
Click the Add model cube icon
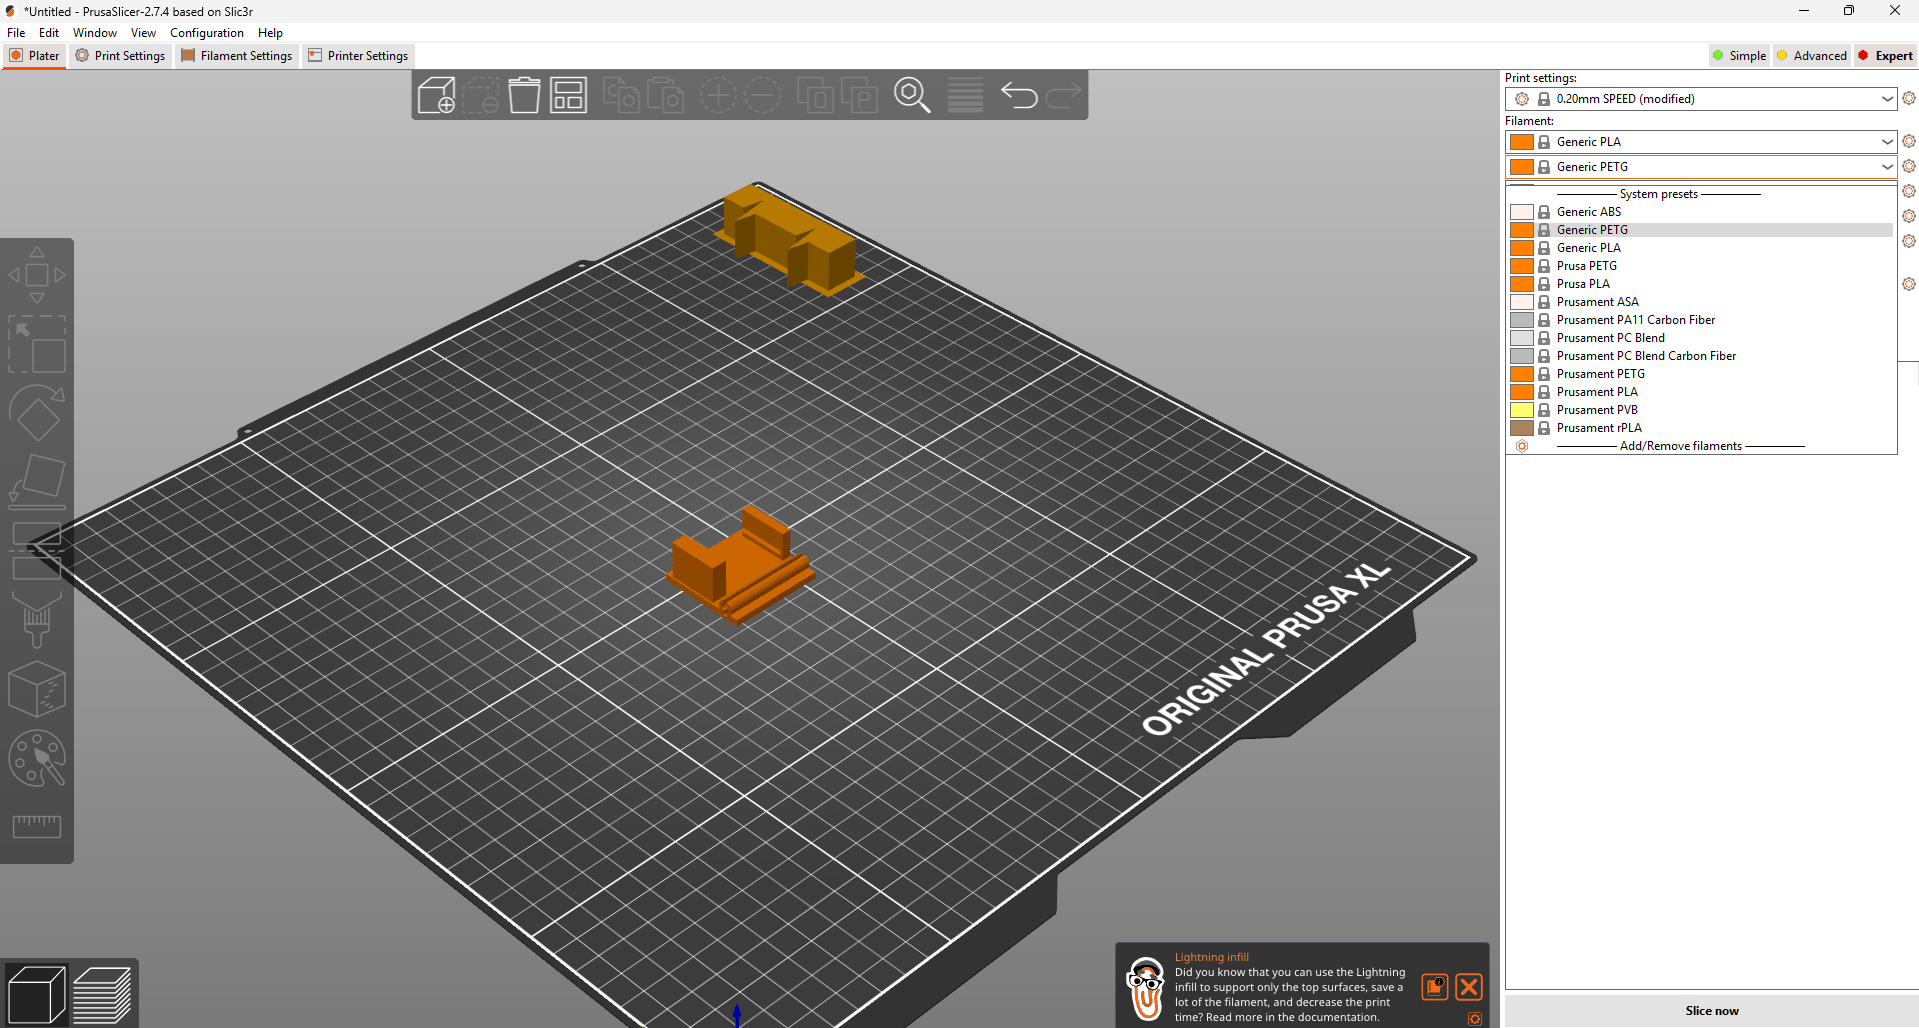coord(436,96)
